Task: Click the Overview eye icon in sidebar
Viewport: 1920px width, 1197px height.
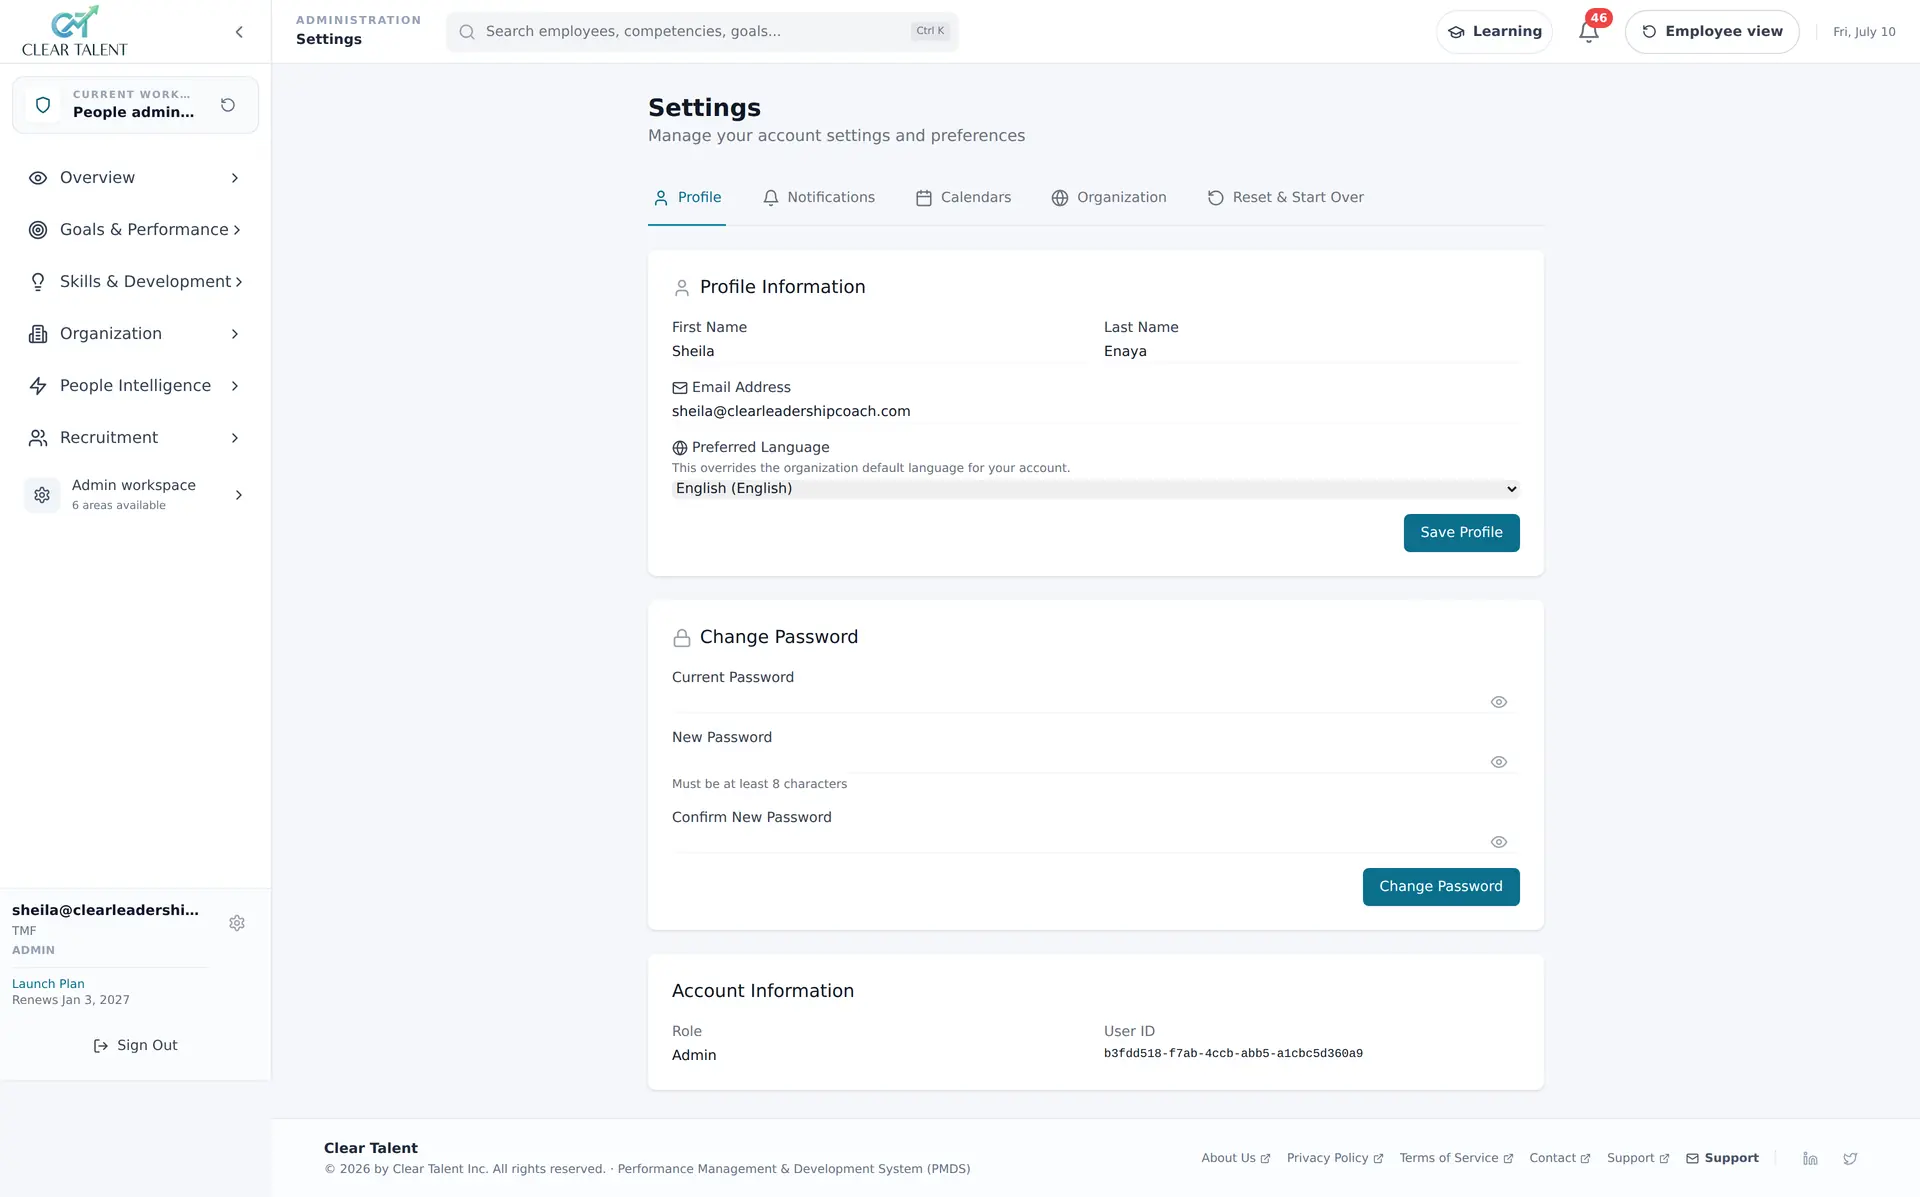Action: coord(38,178)
